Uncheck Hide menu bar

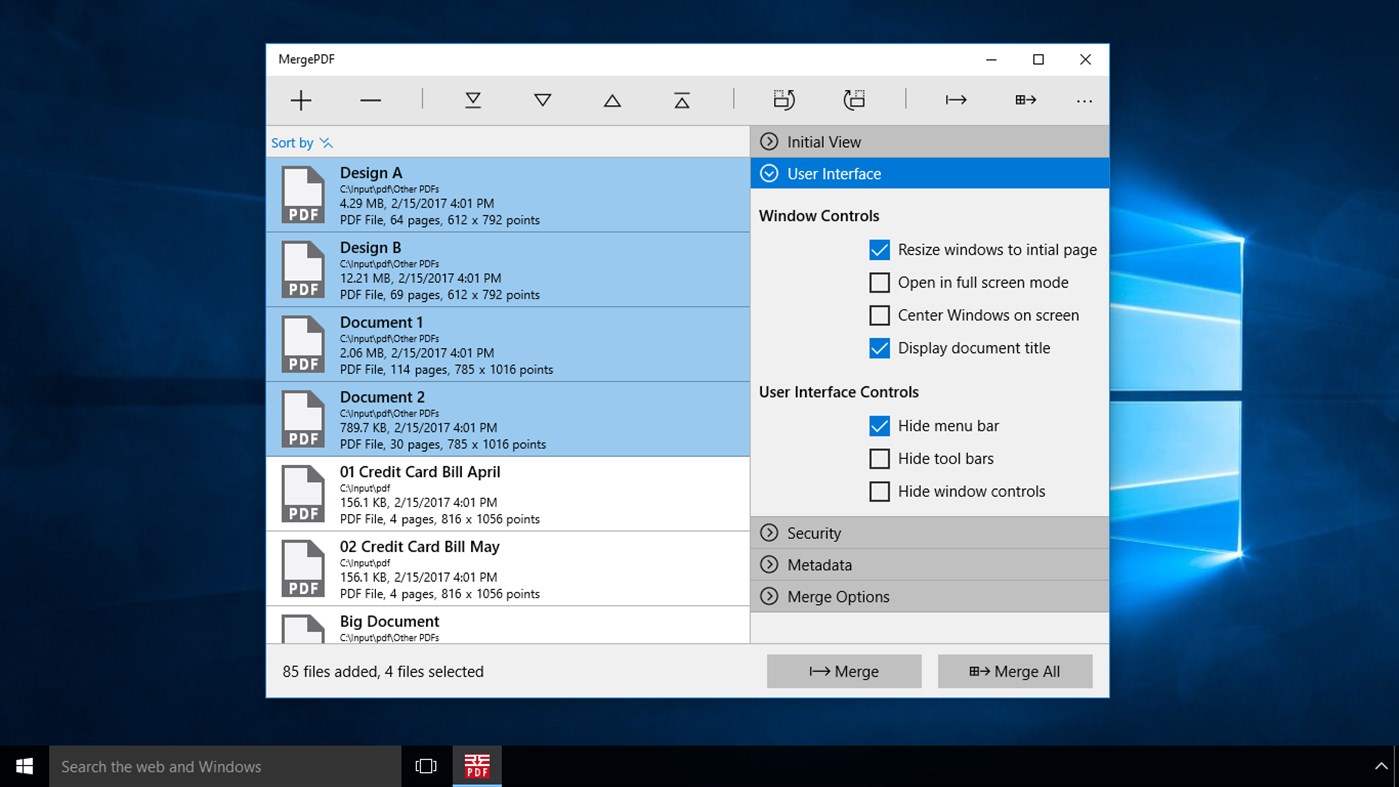click(879, 425)
